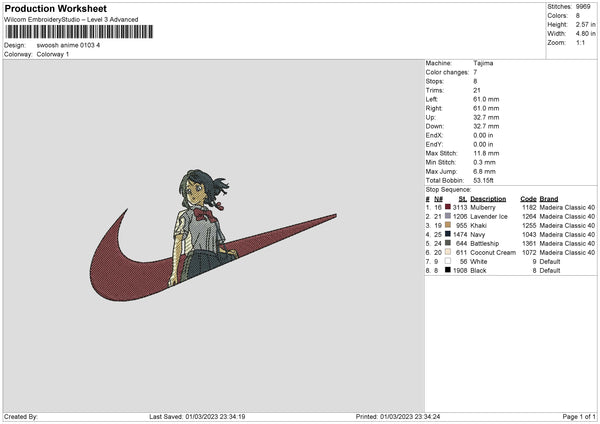The width and height of the screenshot is (600, 424).
Task: Click the Black color swatch
Action: [448, 270]
